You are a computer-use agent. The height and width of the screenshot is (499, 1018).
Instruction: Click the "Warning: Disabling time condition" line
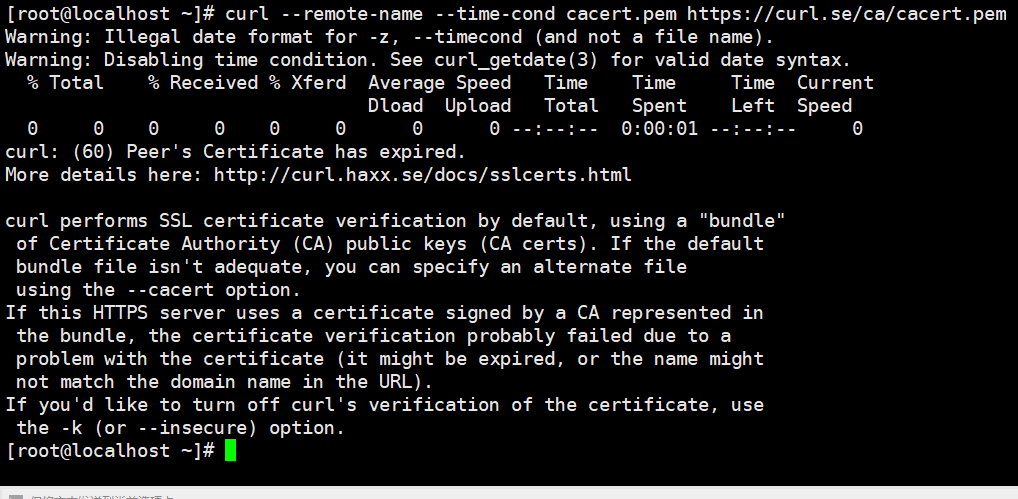(428, 60)
